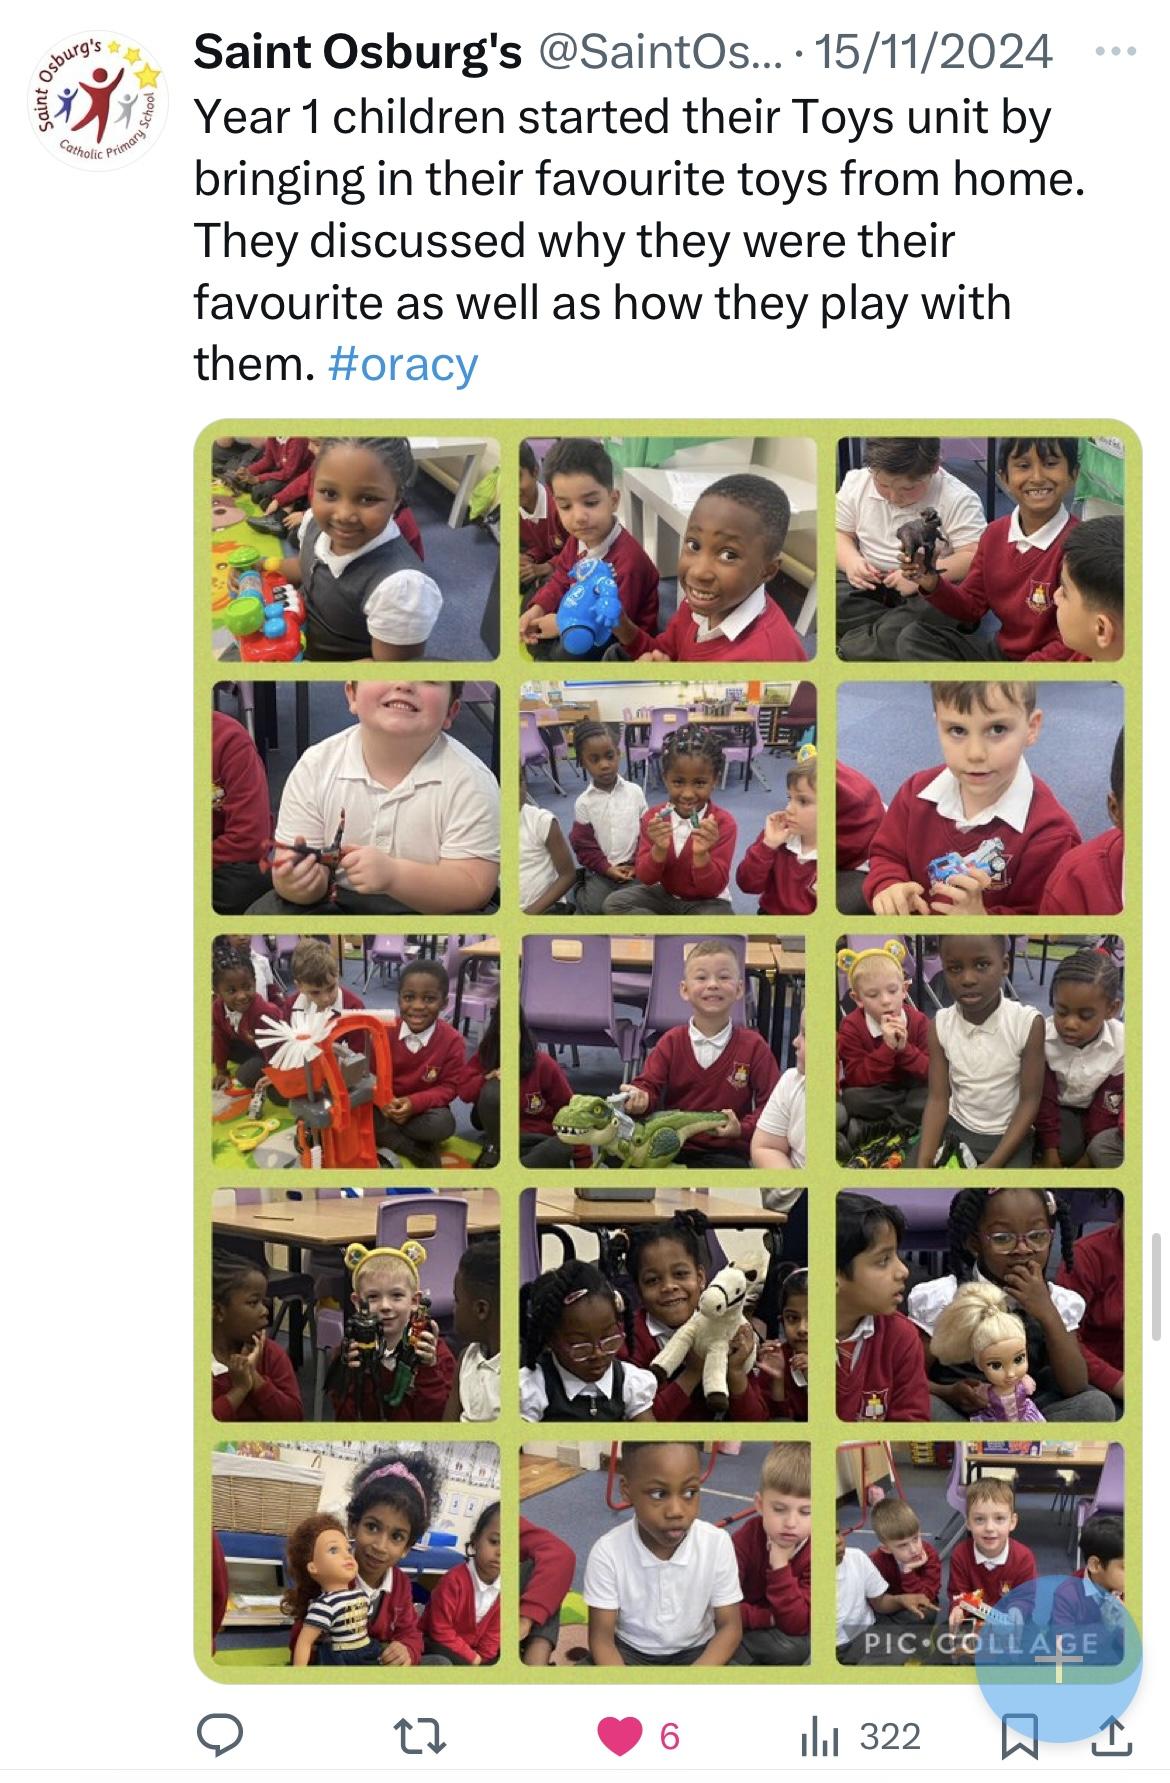Open the blonde doll photo
This screenshot has height=1783, width=1170.
tap(981, 1304)
